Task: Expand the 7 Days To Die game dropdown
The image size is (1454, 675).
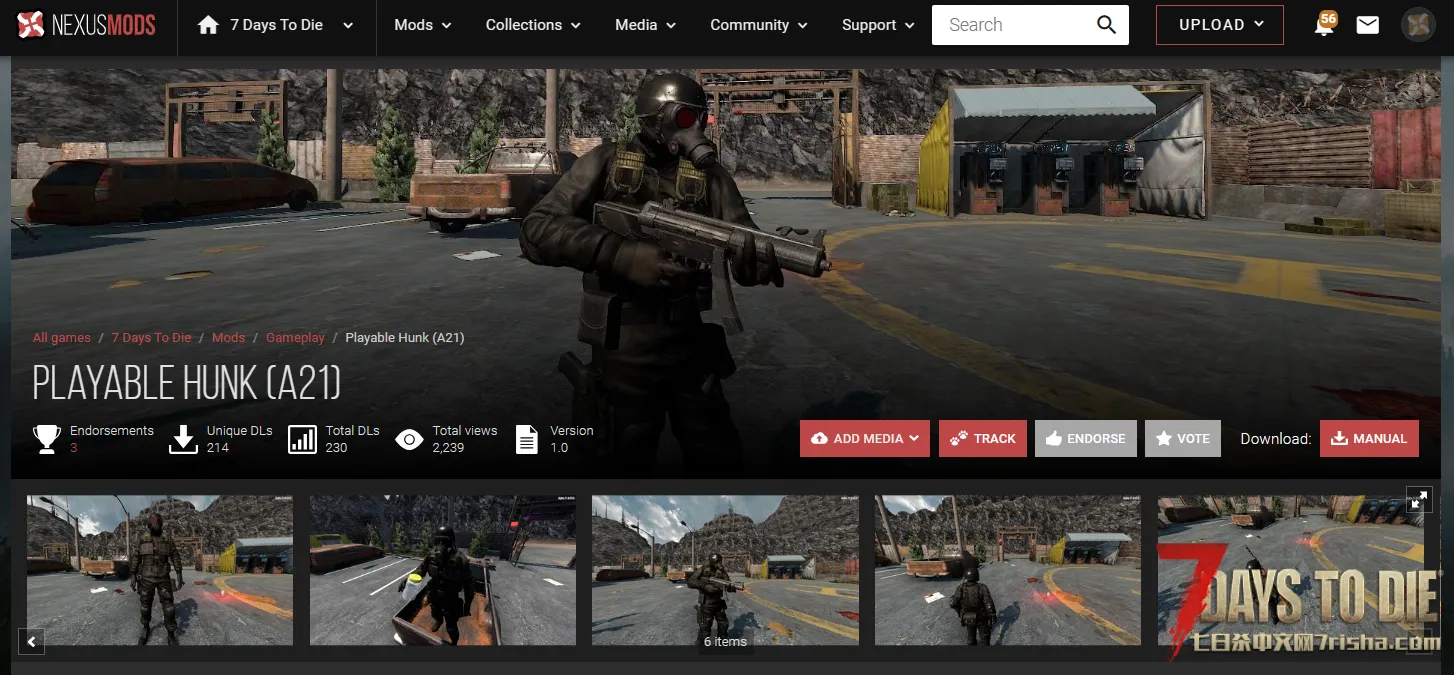Action: [x=348, y=25]
